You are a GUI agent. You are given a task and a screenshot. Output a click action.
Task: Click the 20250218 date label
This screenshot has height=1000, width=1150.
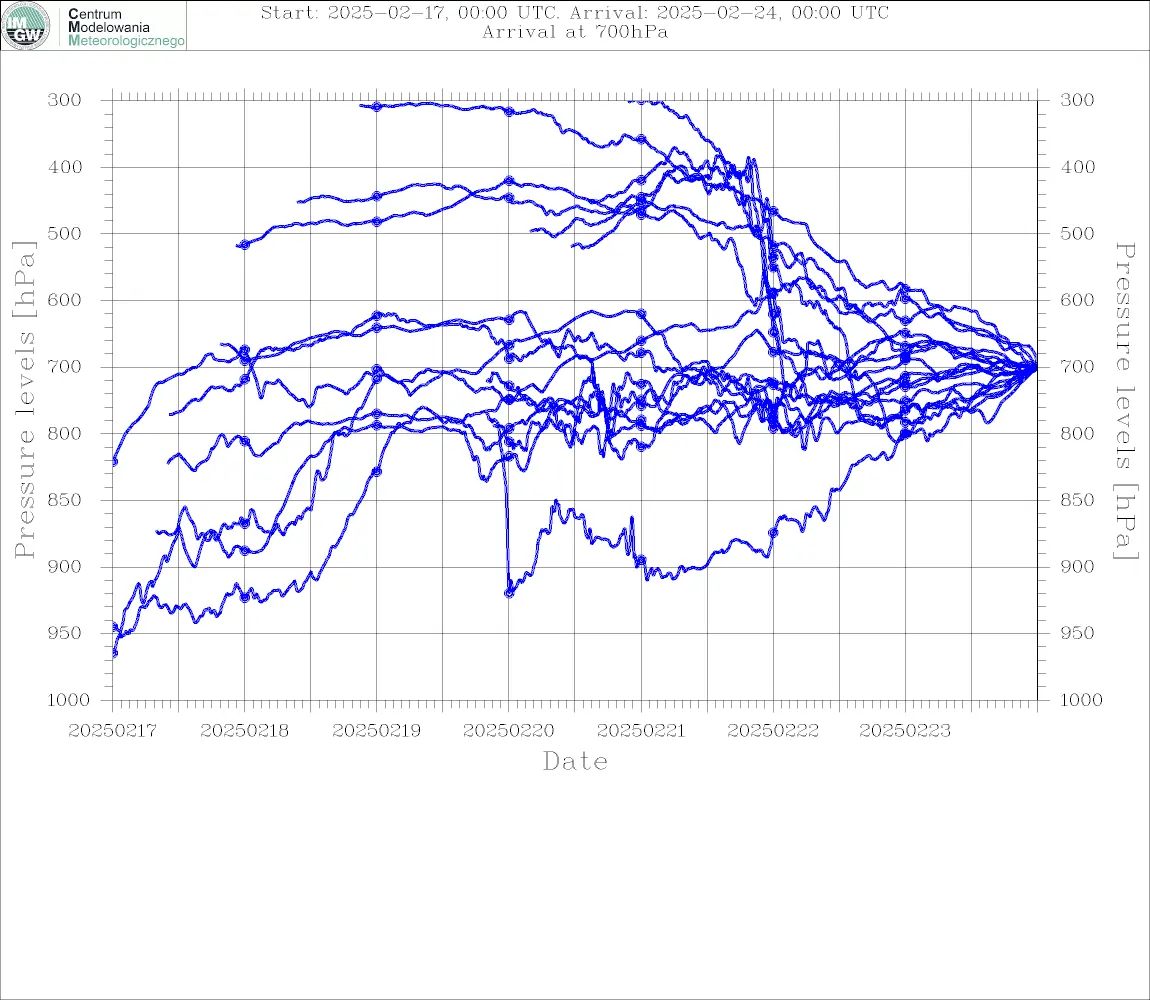coord(244,731)
